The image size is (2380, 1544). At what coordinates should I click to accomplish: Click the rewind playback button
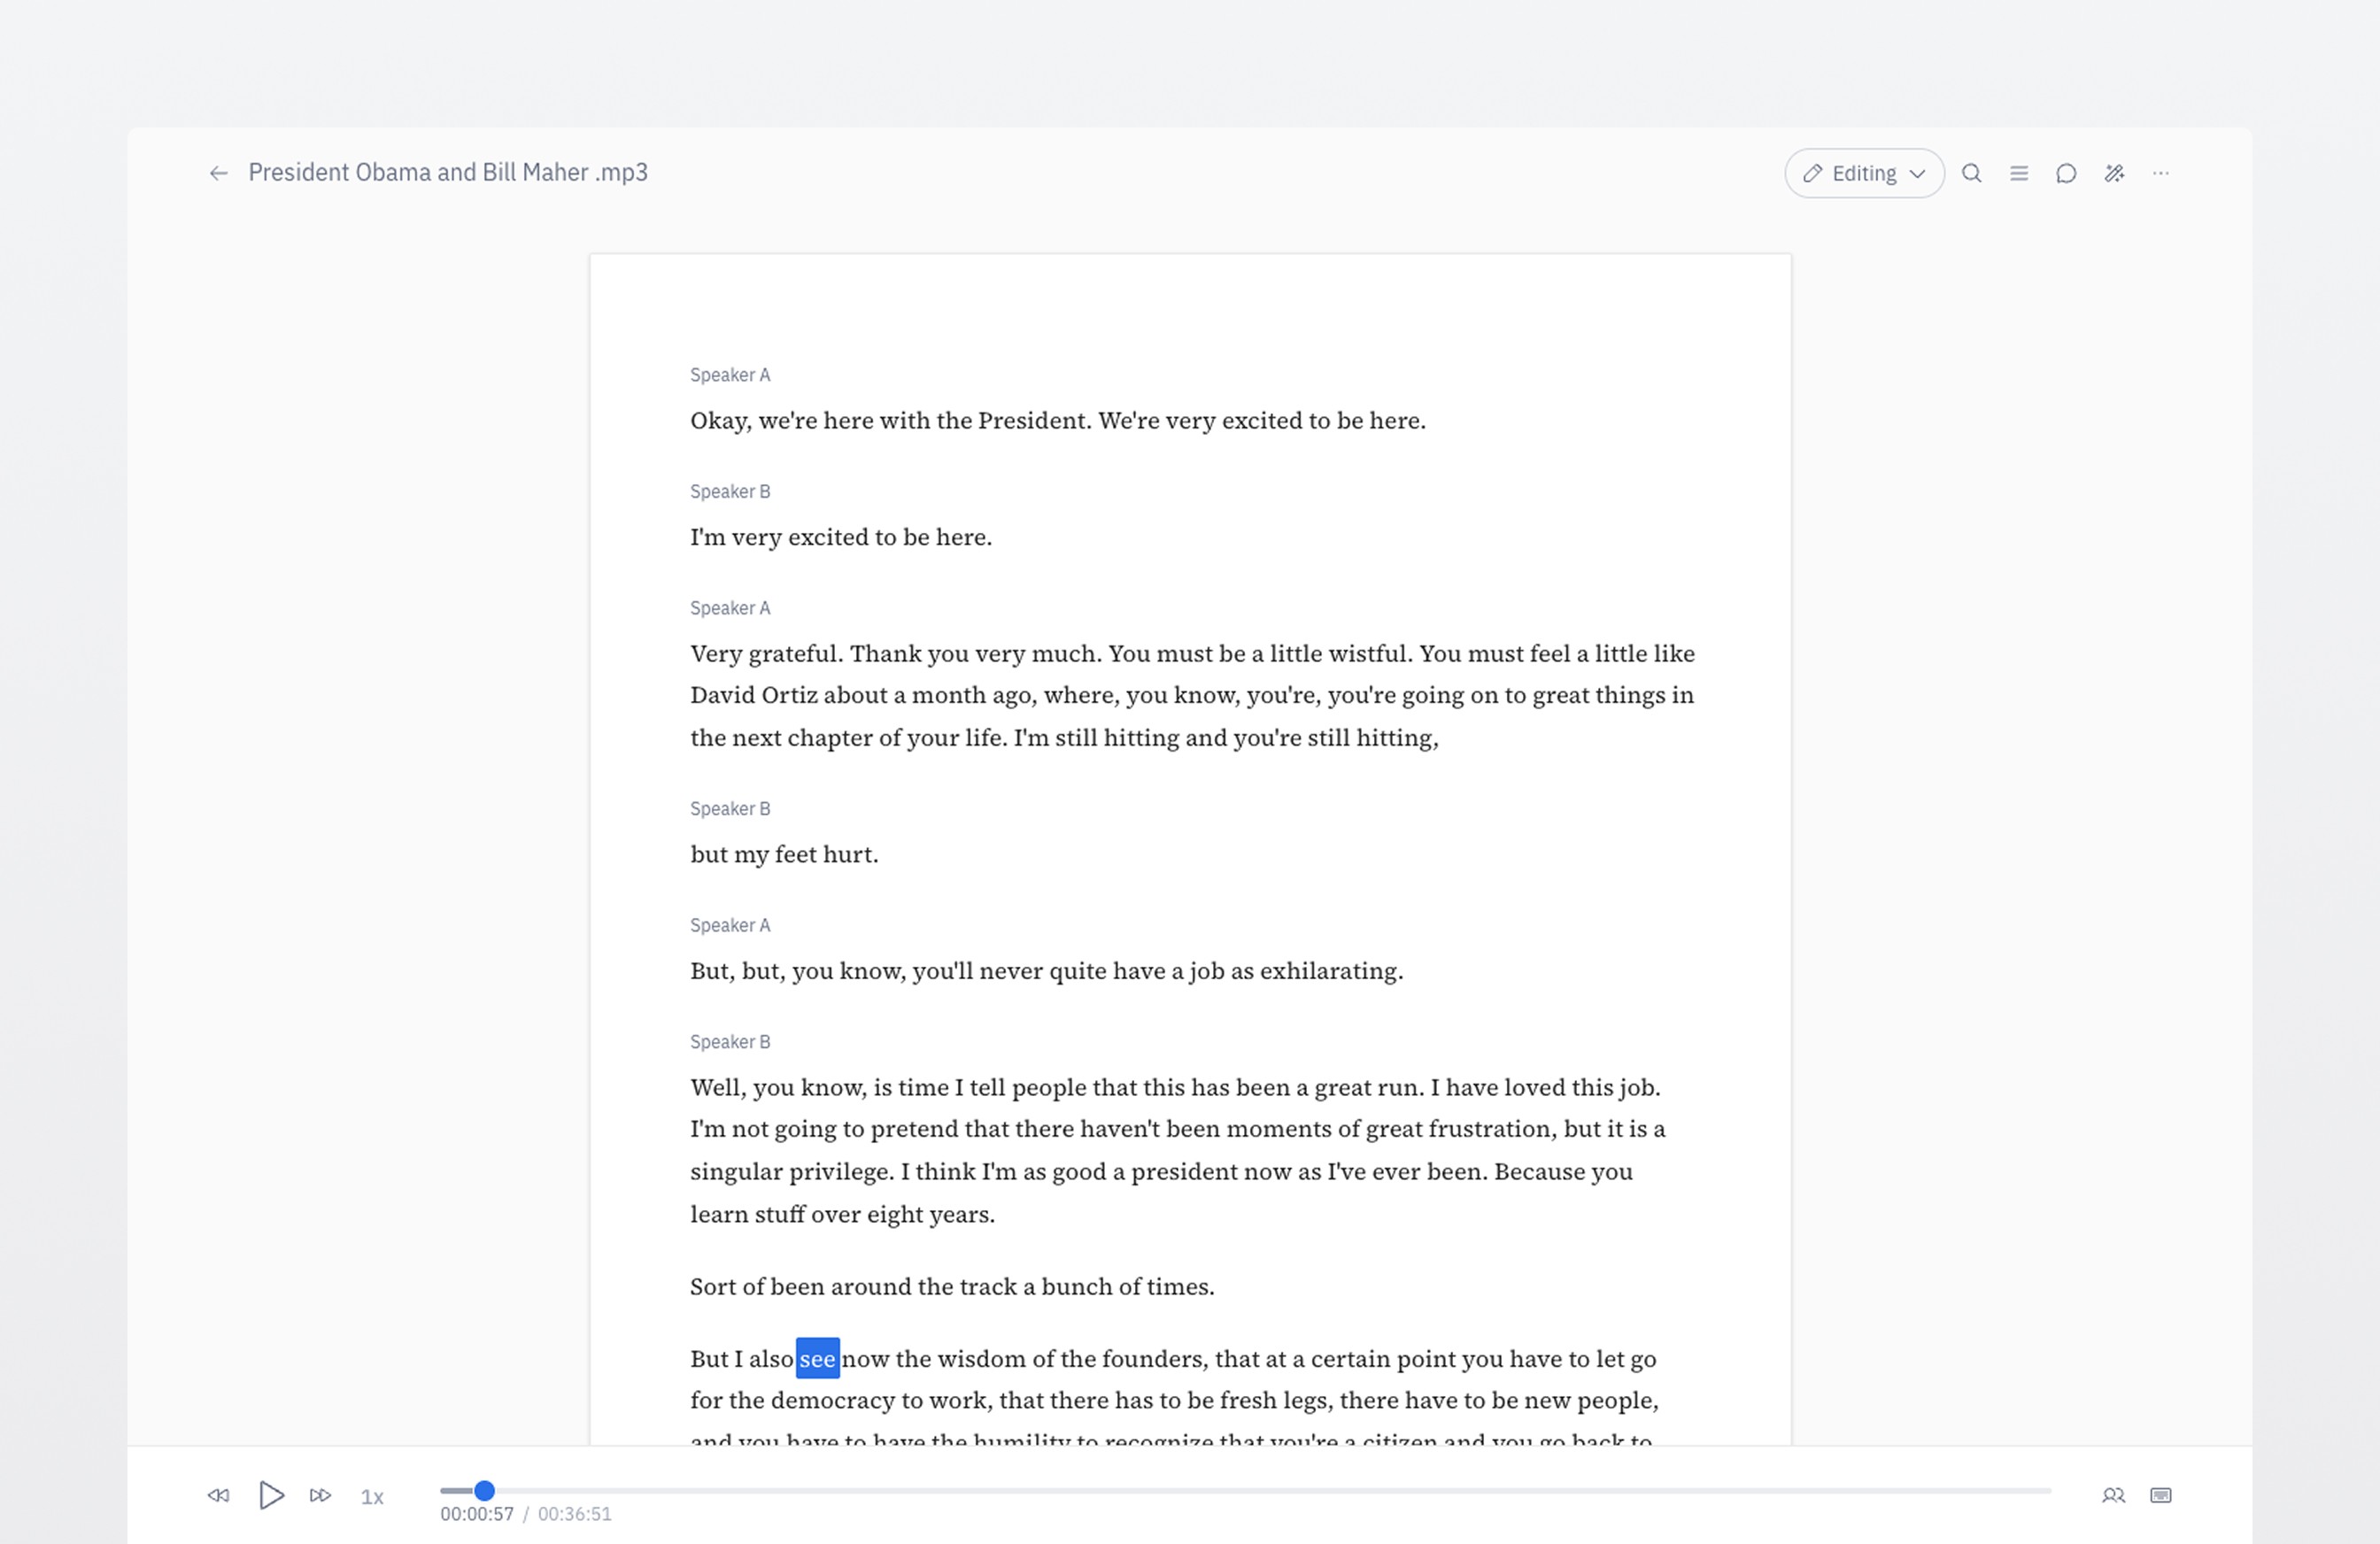[218, 1496]
